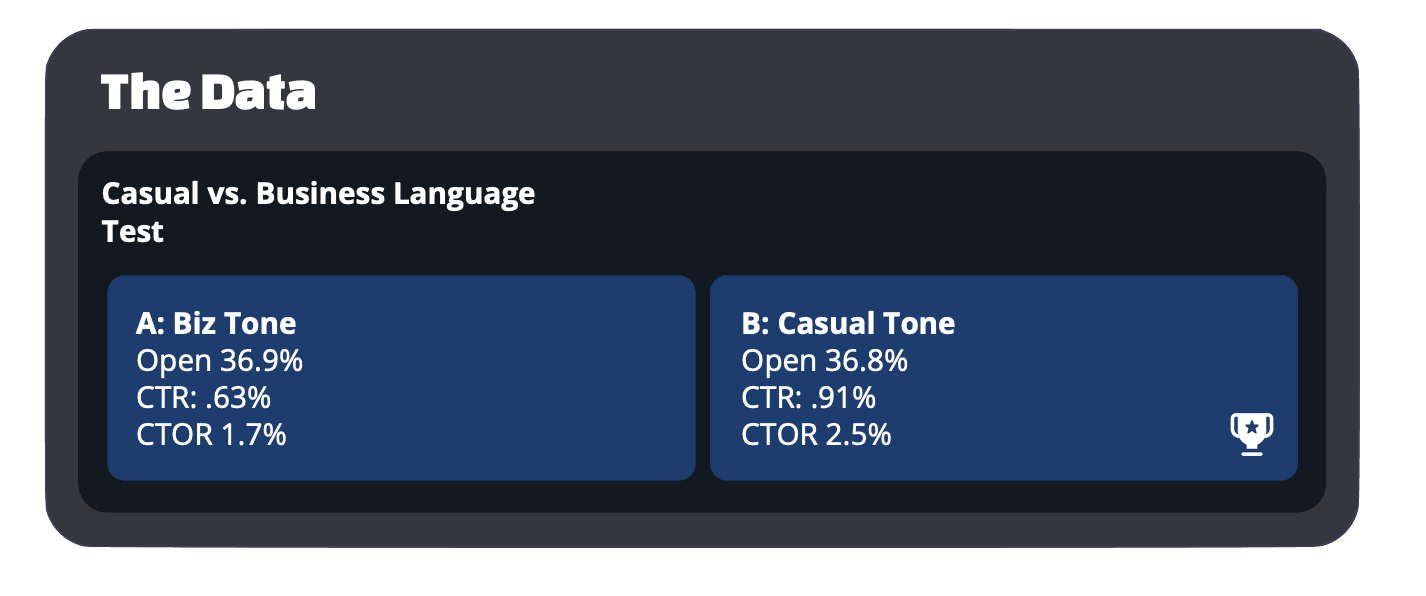Click the star inside the trophy
1426x596 pixels.
(x=1251, y=427)
